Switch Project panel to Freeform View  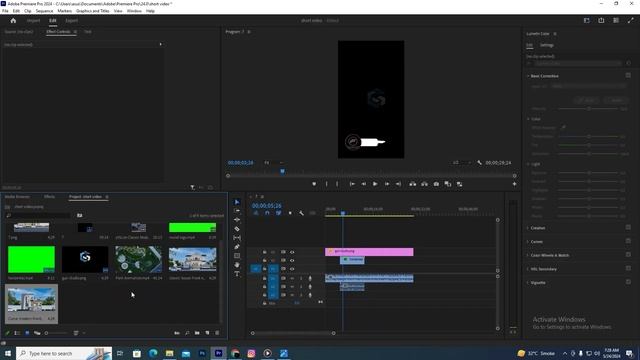pos(37,333)
